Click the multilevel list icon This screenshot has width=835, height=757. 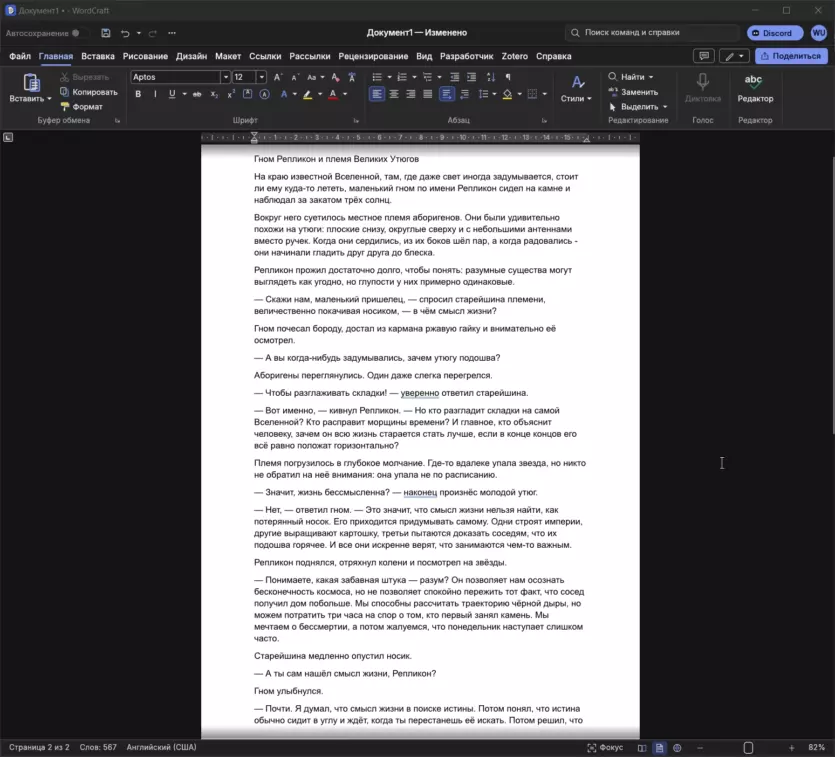tap(427, 77)
